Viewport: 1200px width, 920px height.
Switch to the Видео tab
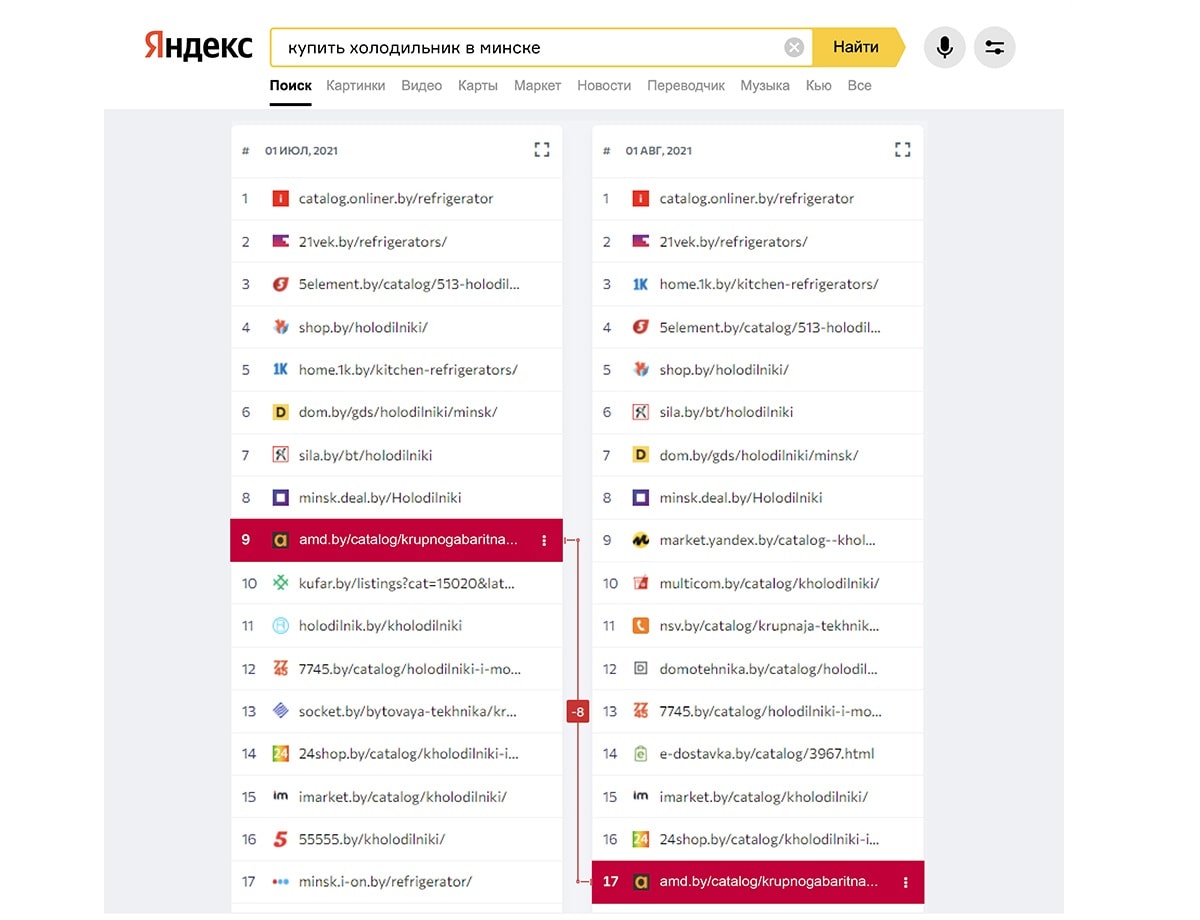pyautogui.click(x=421, y=86)
